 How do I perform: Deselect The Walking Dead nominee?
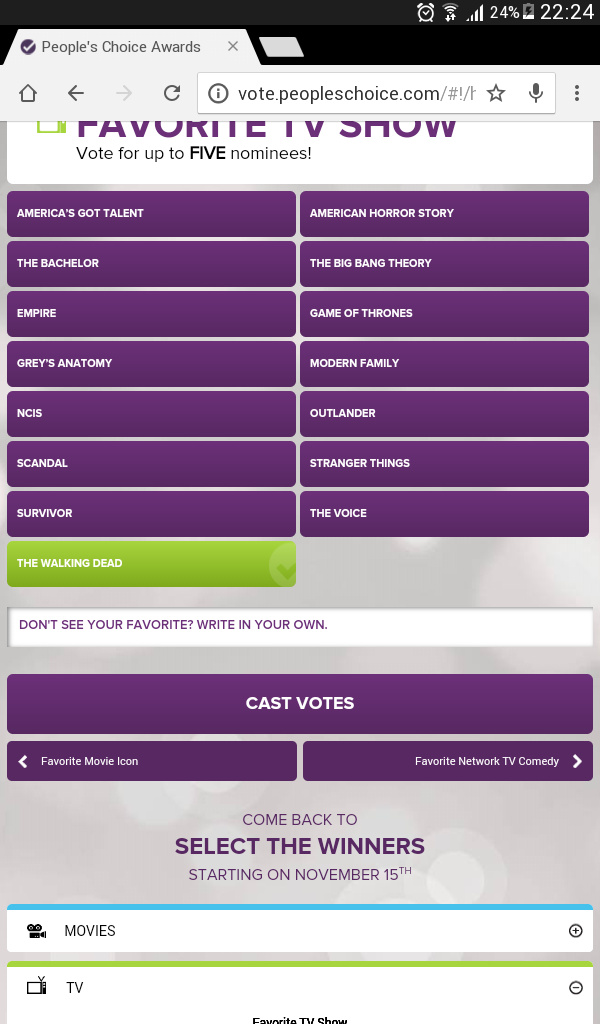(151, 564)
